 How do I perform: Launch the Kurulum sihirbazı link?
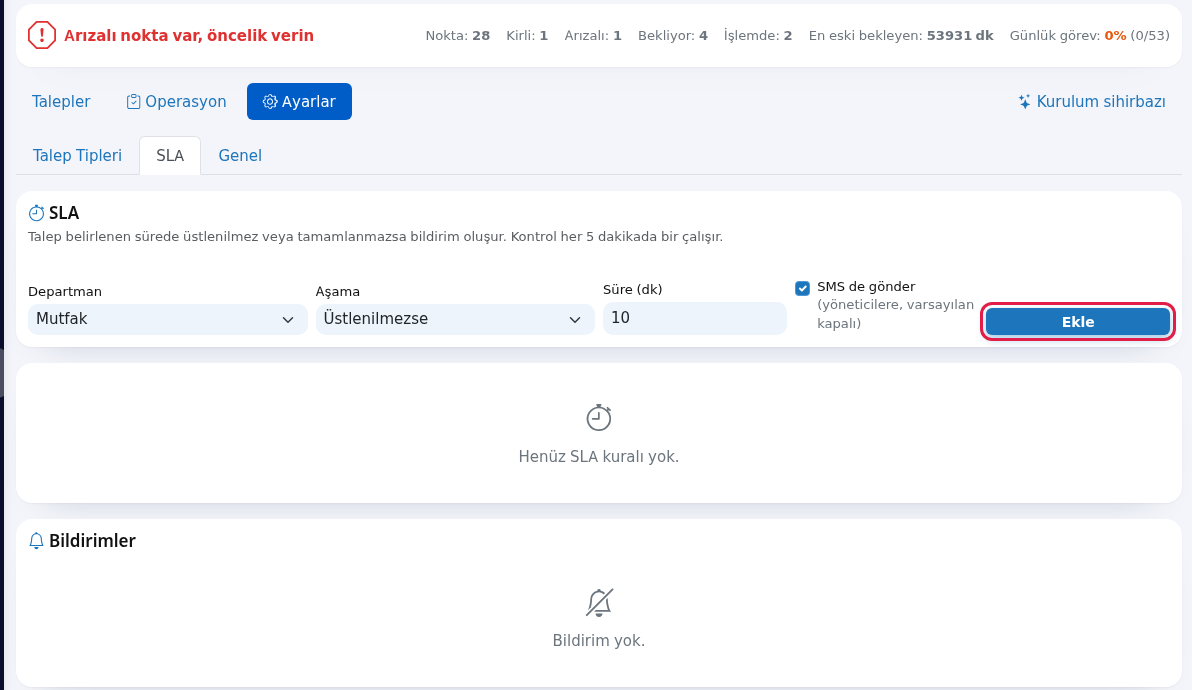pos(1092,101)
